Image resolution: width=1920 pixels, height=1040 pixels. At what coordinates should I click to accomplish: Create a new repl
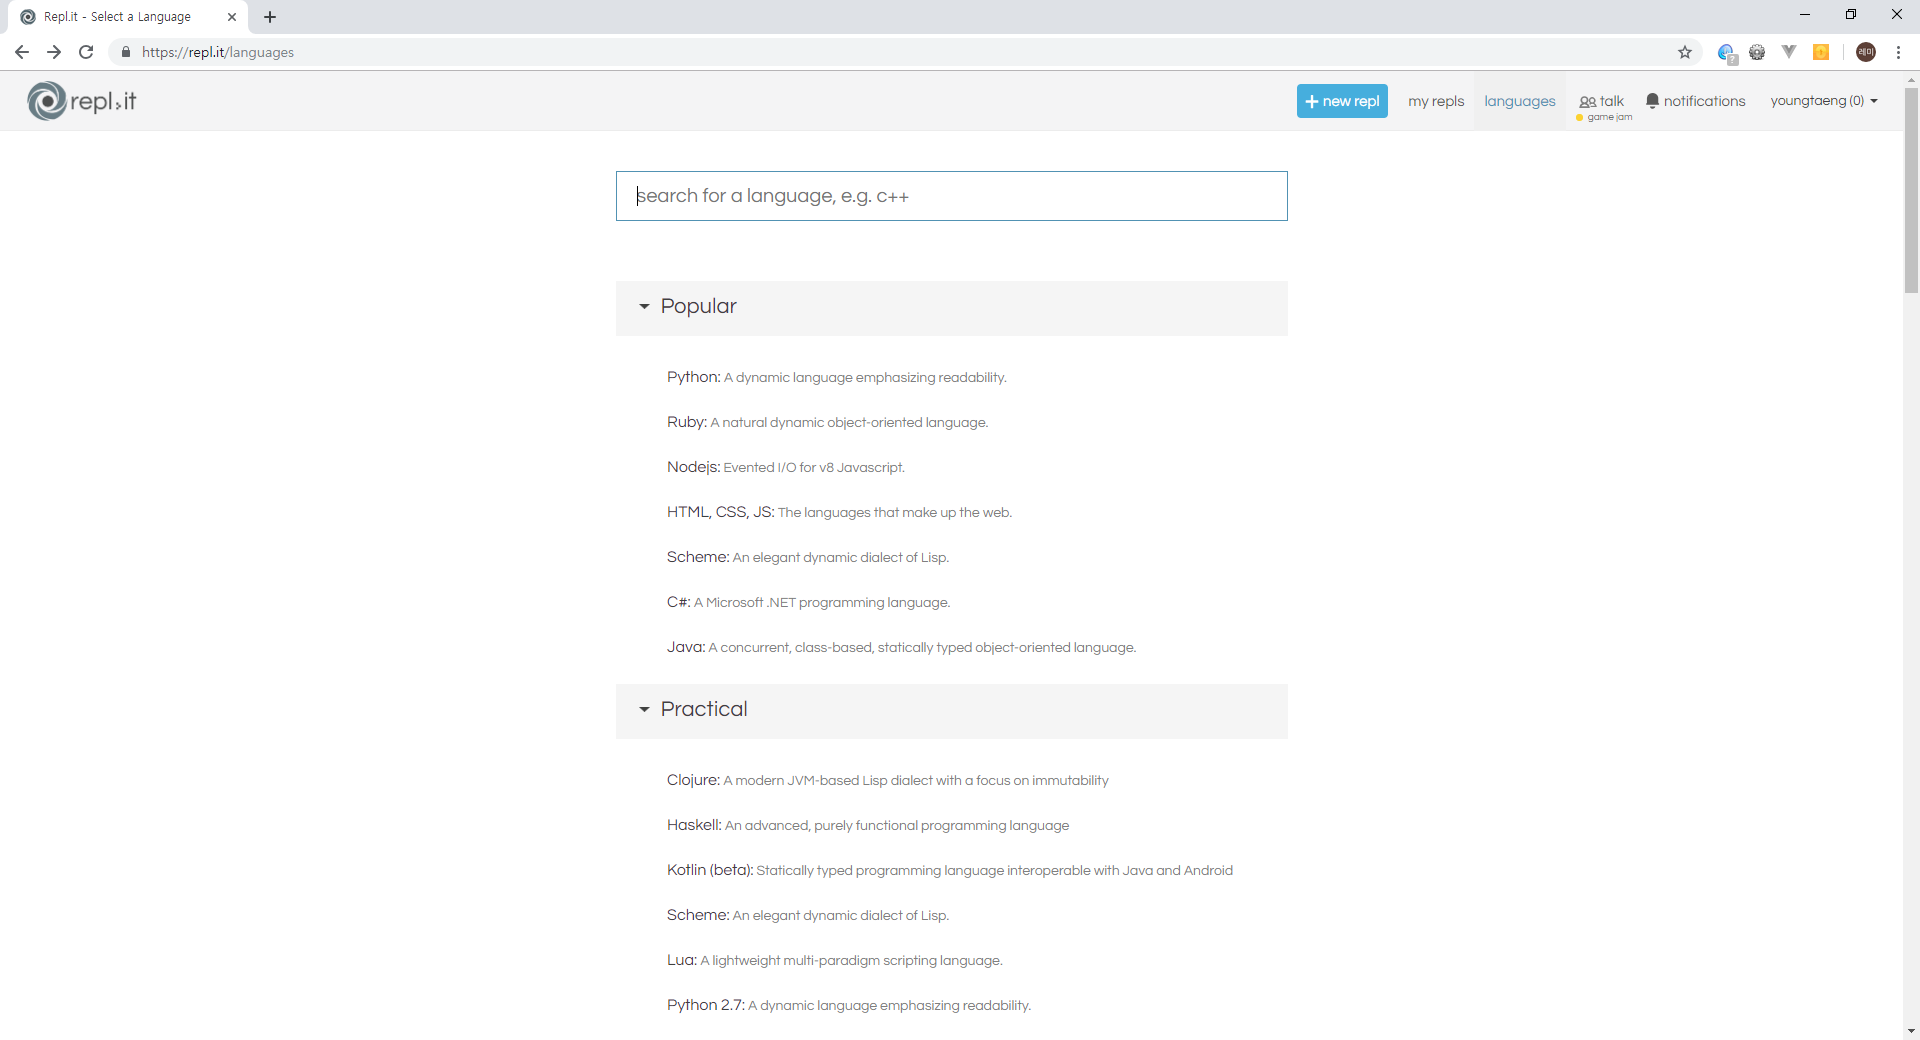[x=1342, y=101]
